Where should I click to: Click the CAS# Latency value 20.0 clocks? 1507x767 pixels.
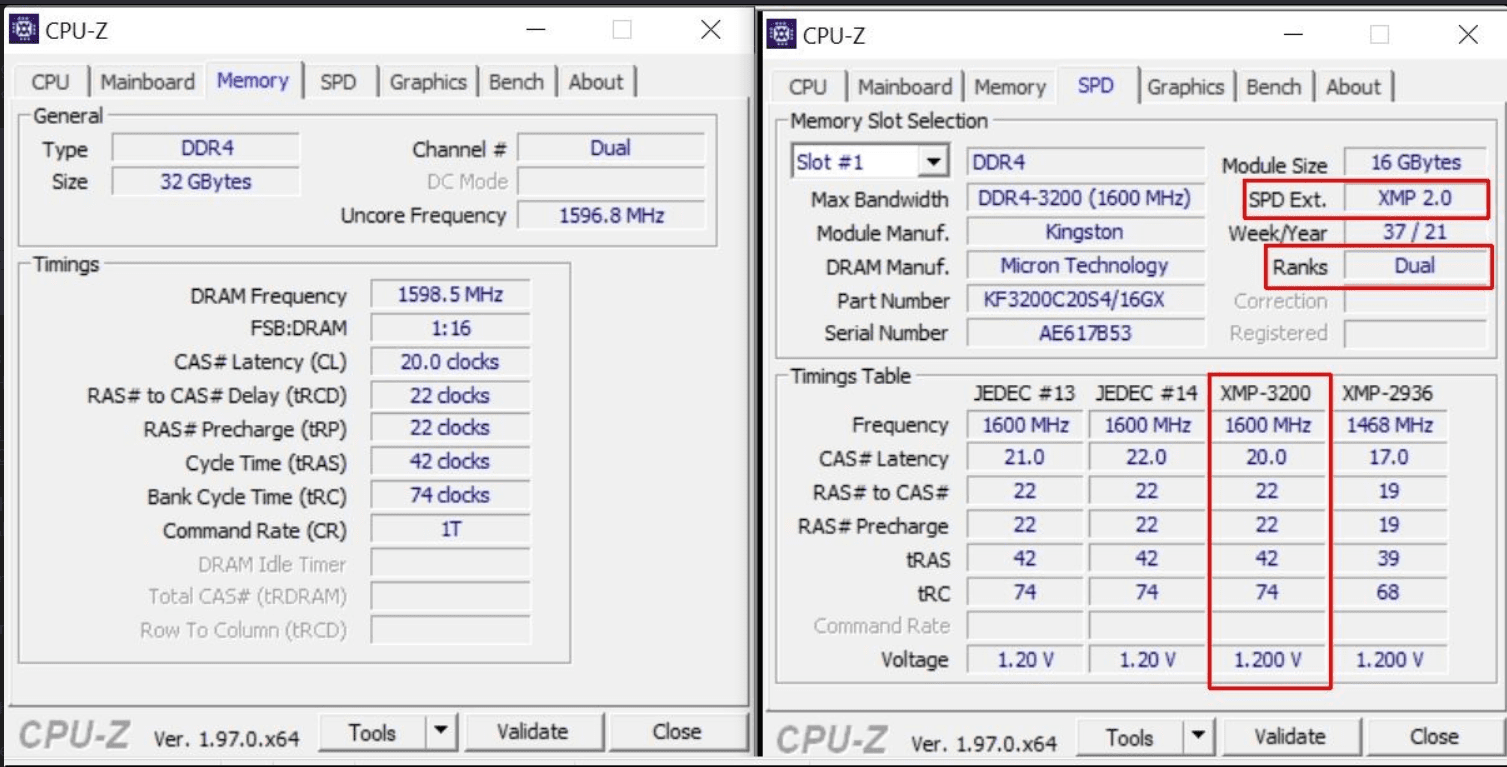[450, 362]
